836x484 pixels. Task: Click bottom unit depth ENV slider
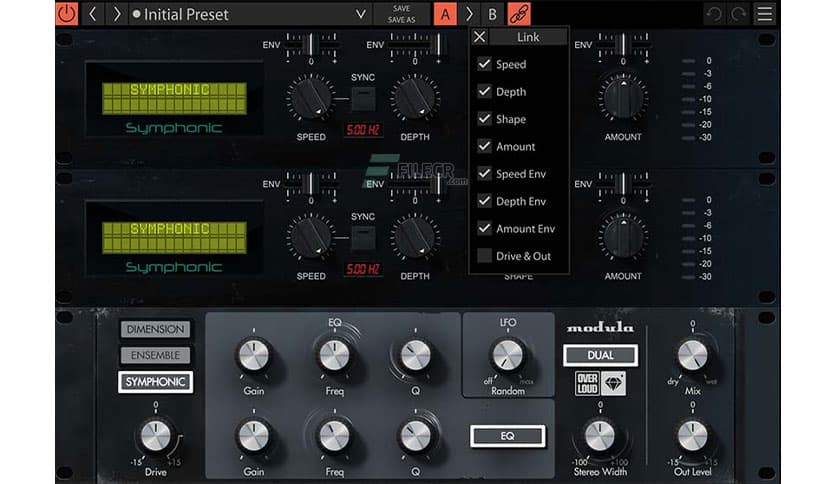[415, 184]
